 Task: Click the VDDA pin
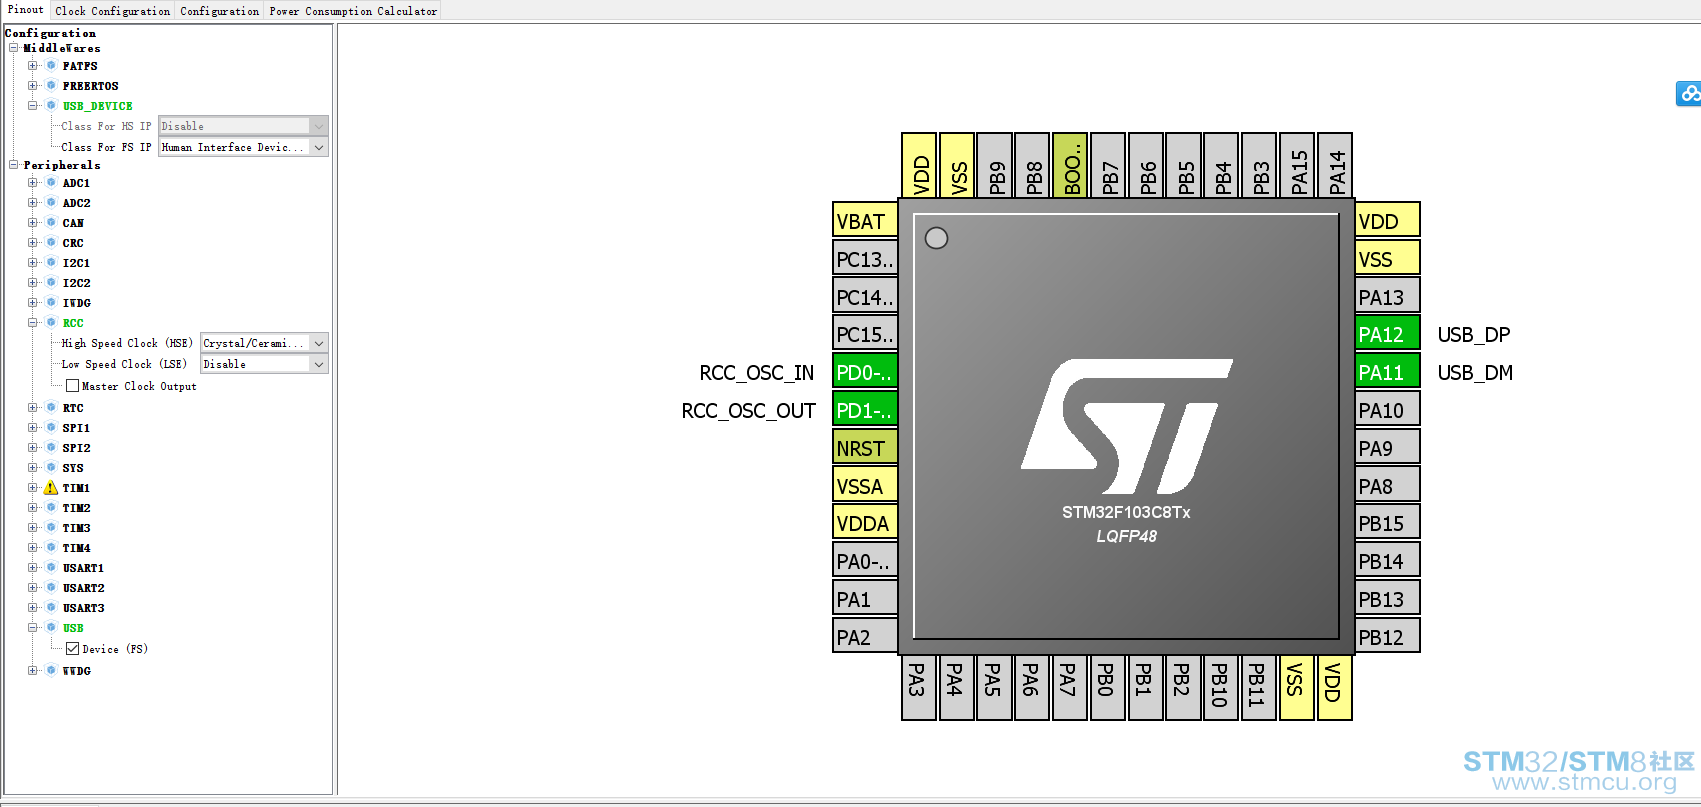(x=865, y=523)
